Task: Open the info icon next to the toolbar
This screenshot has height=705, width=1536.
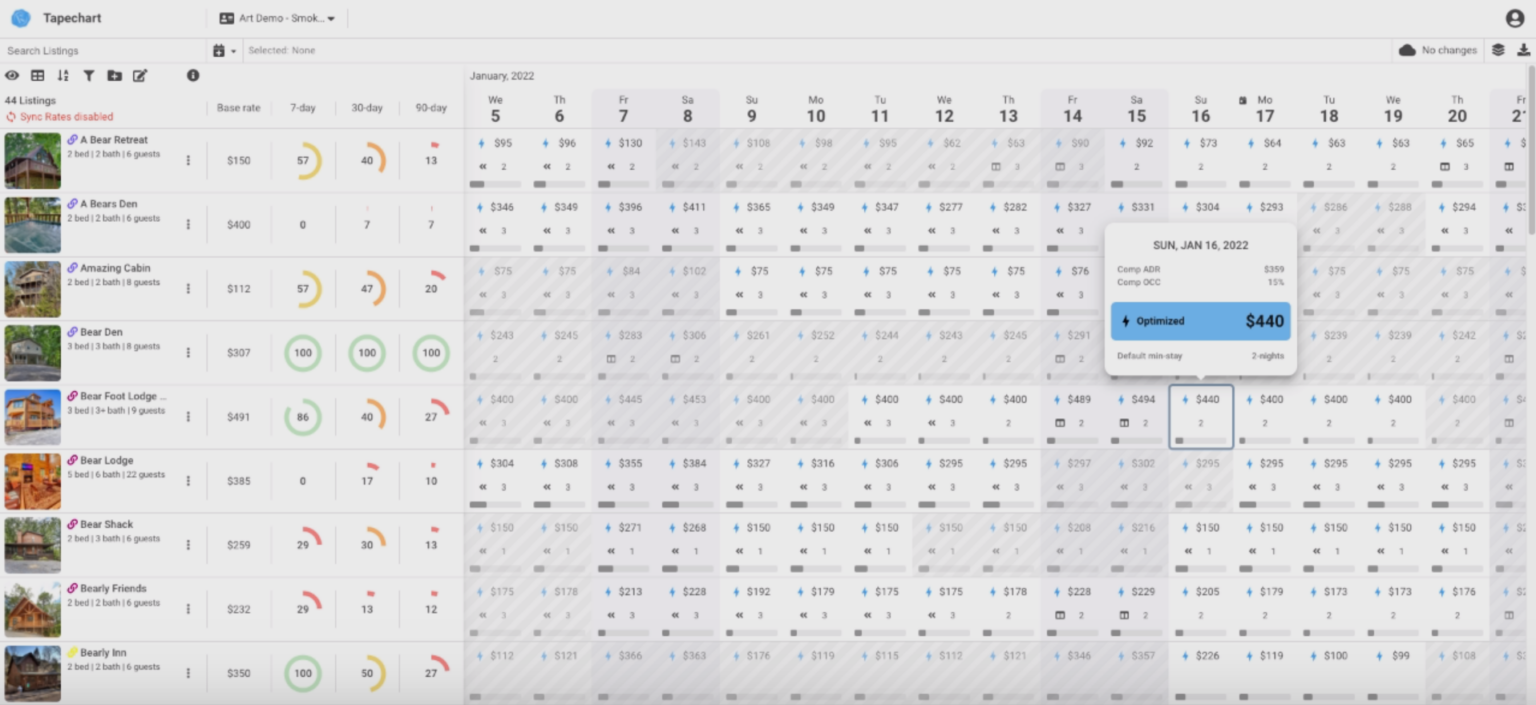Action: tap(193, 75)
